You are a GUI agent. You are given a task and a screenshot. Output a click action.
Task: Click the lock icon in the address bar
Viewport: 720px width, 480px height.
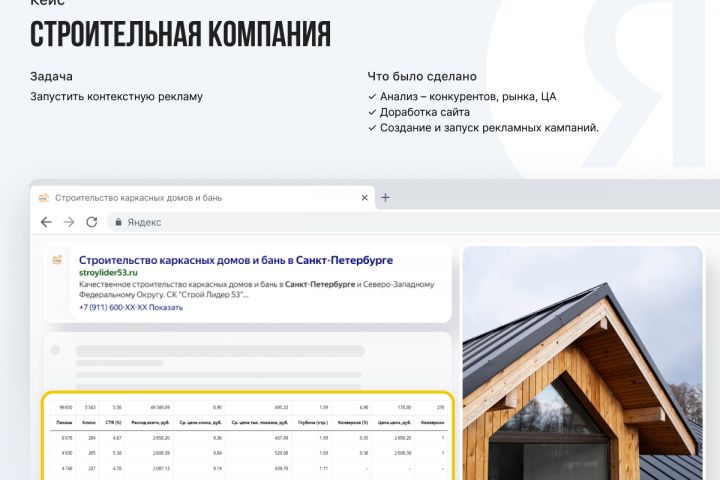click(x=118, y=222)
